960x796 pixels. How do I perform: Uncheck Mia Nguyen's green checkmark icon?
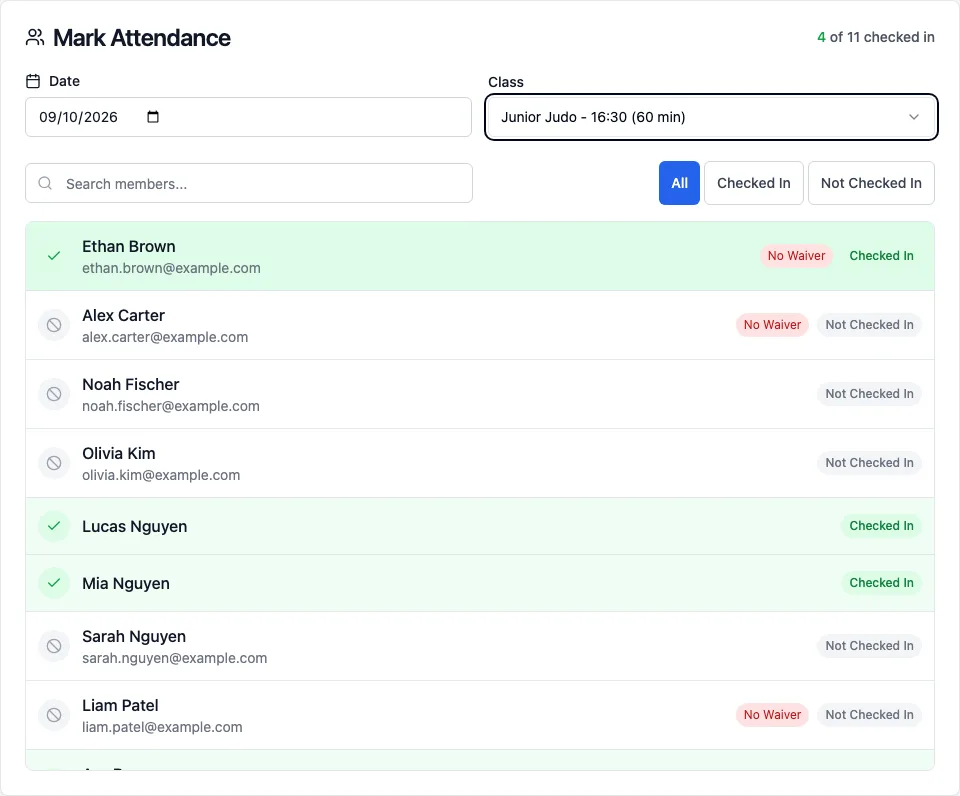(x=54, y=583)
